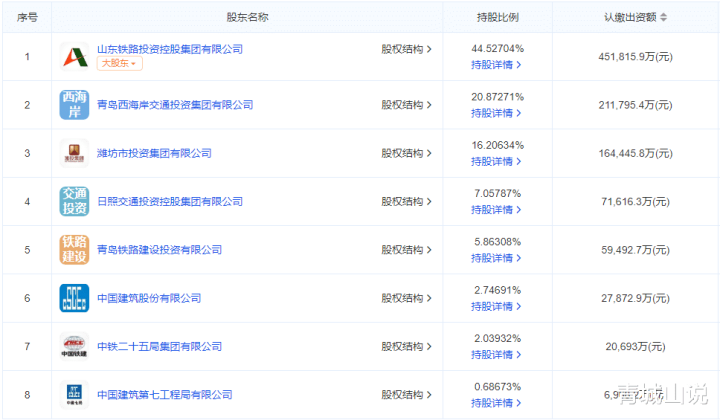This screenshot has width=720, height=420.
Task: Open 股权结构 for 中国建筑股份有限公司
Action: pyautogui.click(x=406, y=298)
